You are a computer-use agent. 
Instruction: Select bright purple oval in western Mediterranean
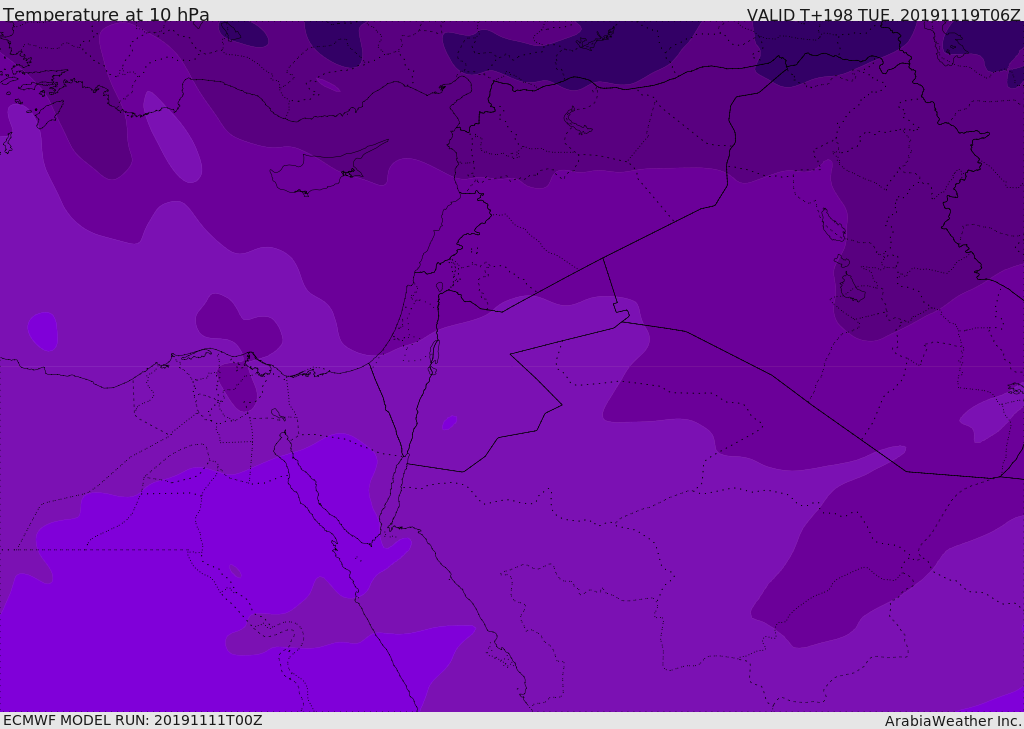pyautogui.click(x=42, y=331)
